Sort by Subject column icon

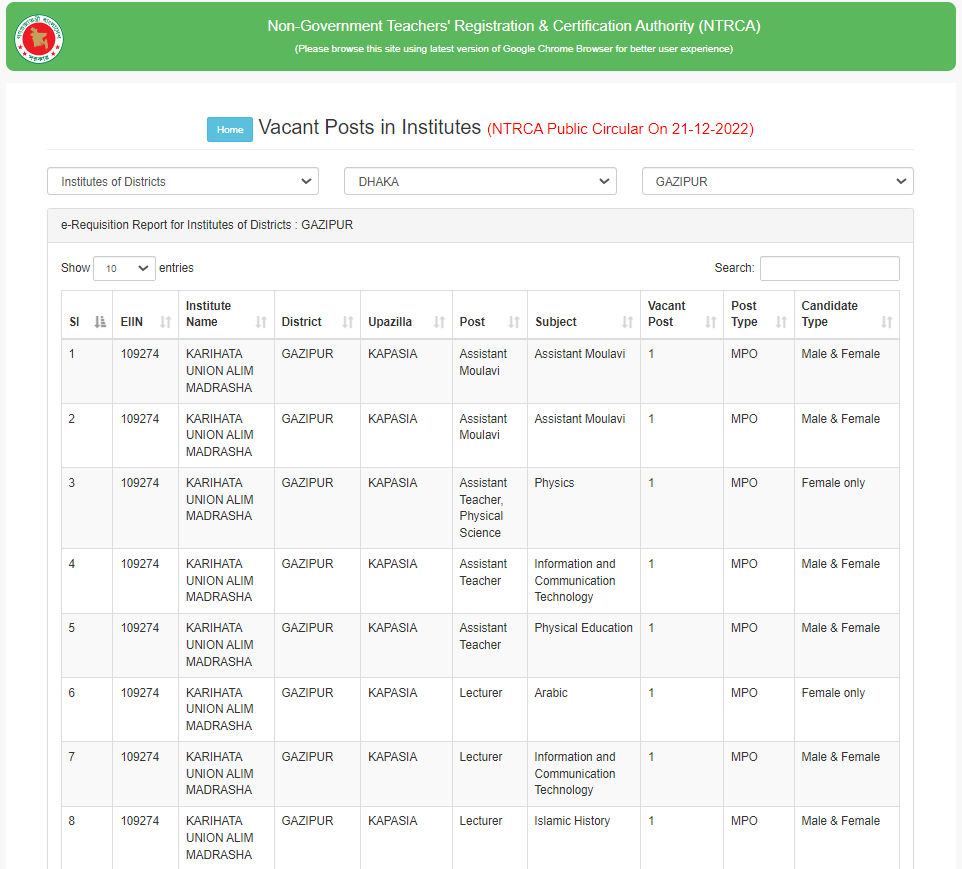[x=627, y=322]
